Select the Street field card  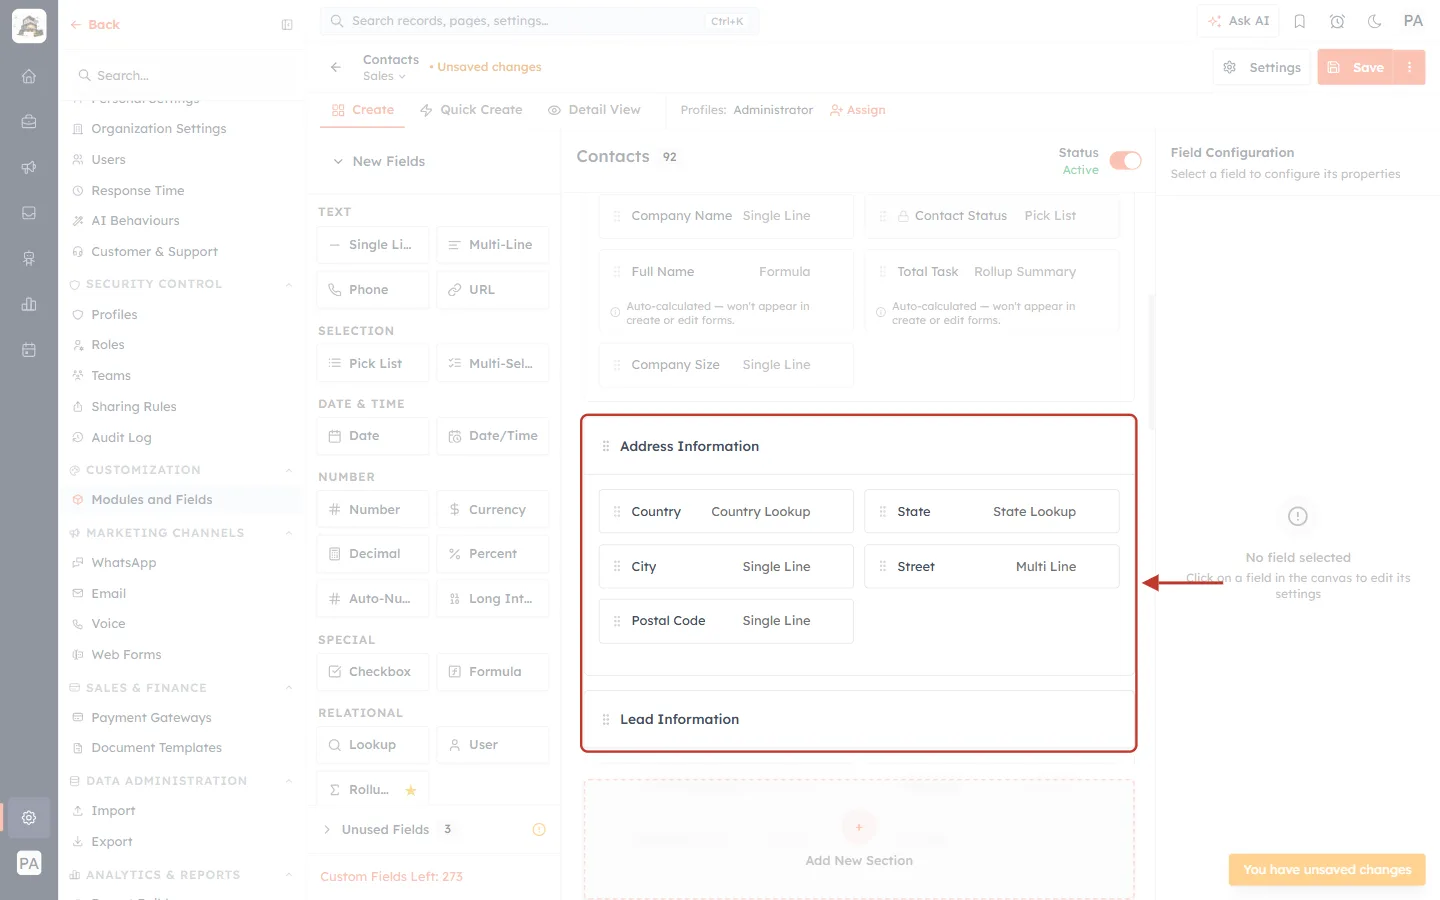[x=992, y=566]
